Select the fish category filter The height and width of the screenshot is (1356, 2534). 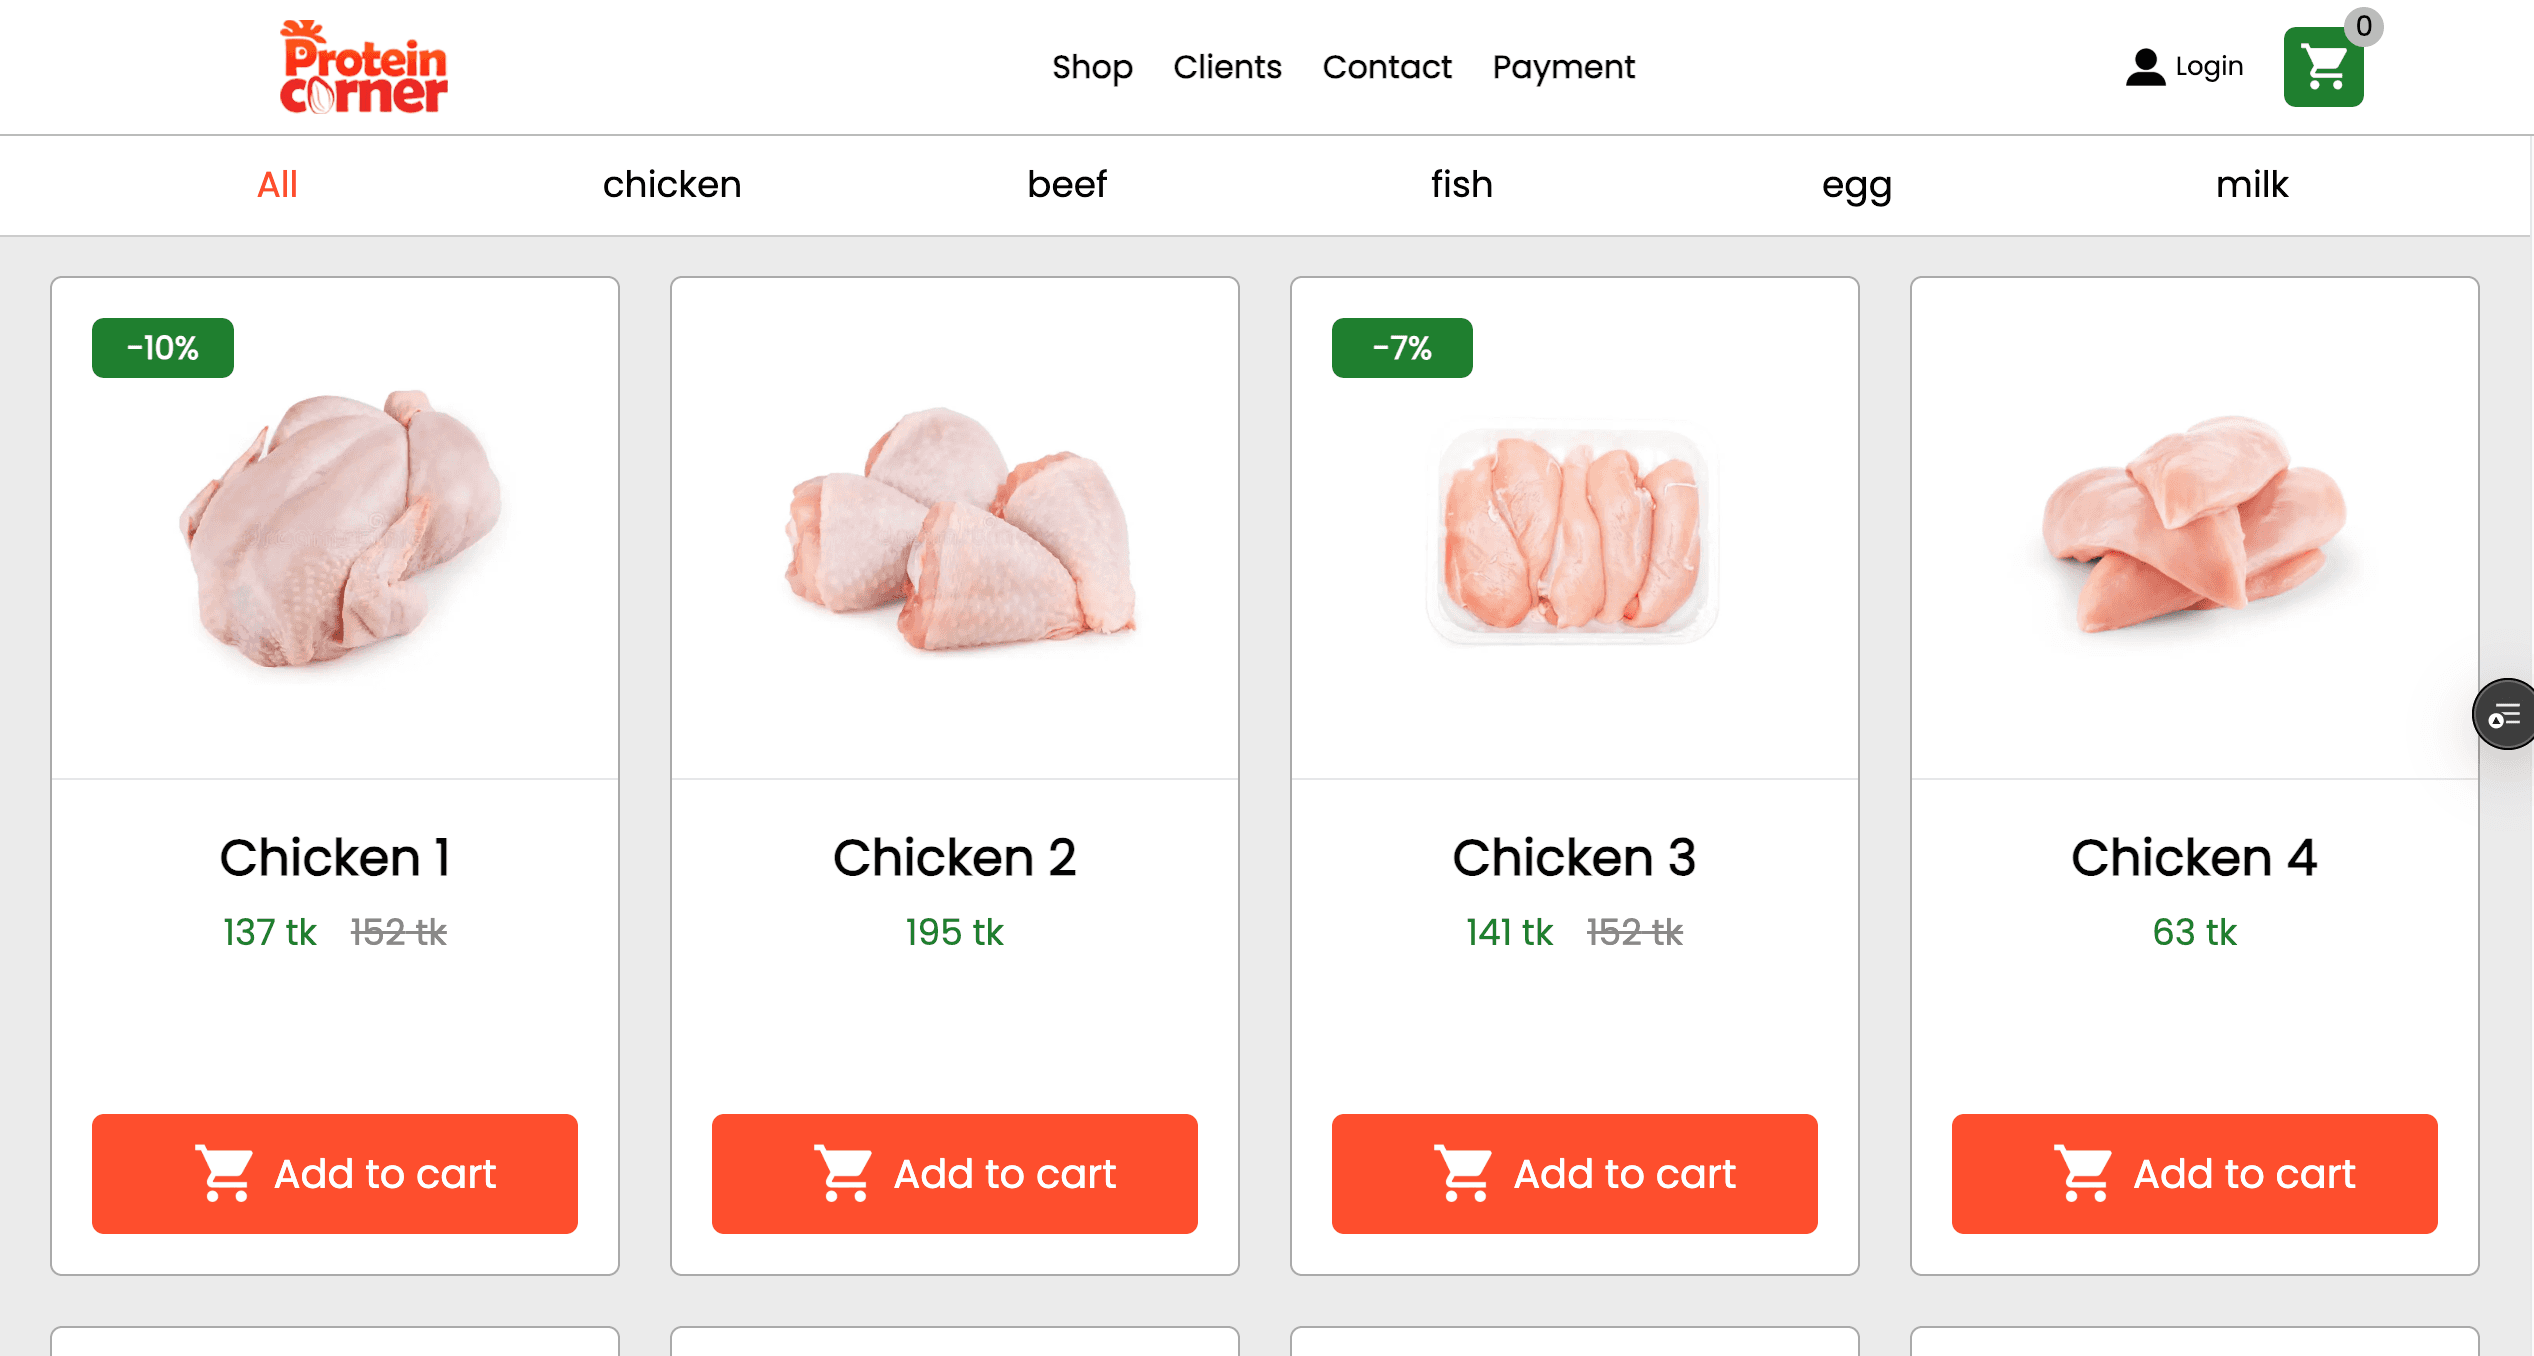click(1460, 184)
